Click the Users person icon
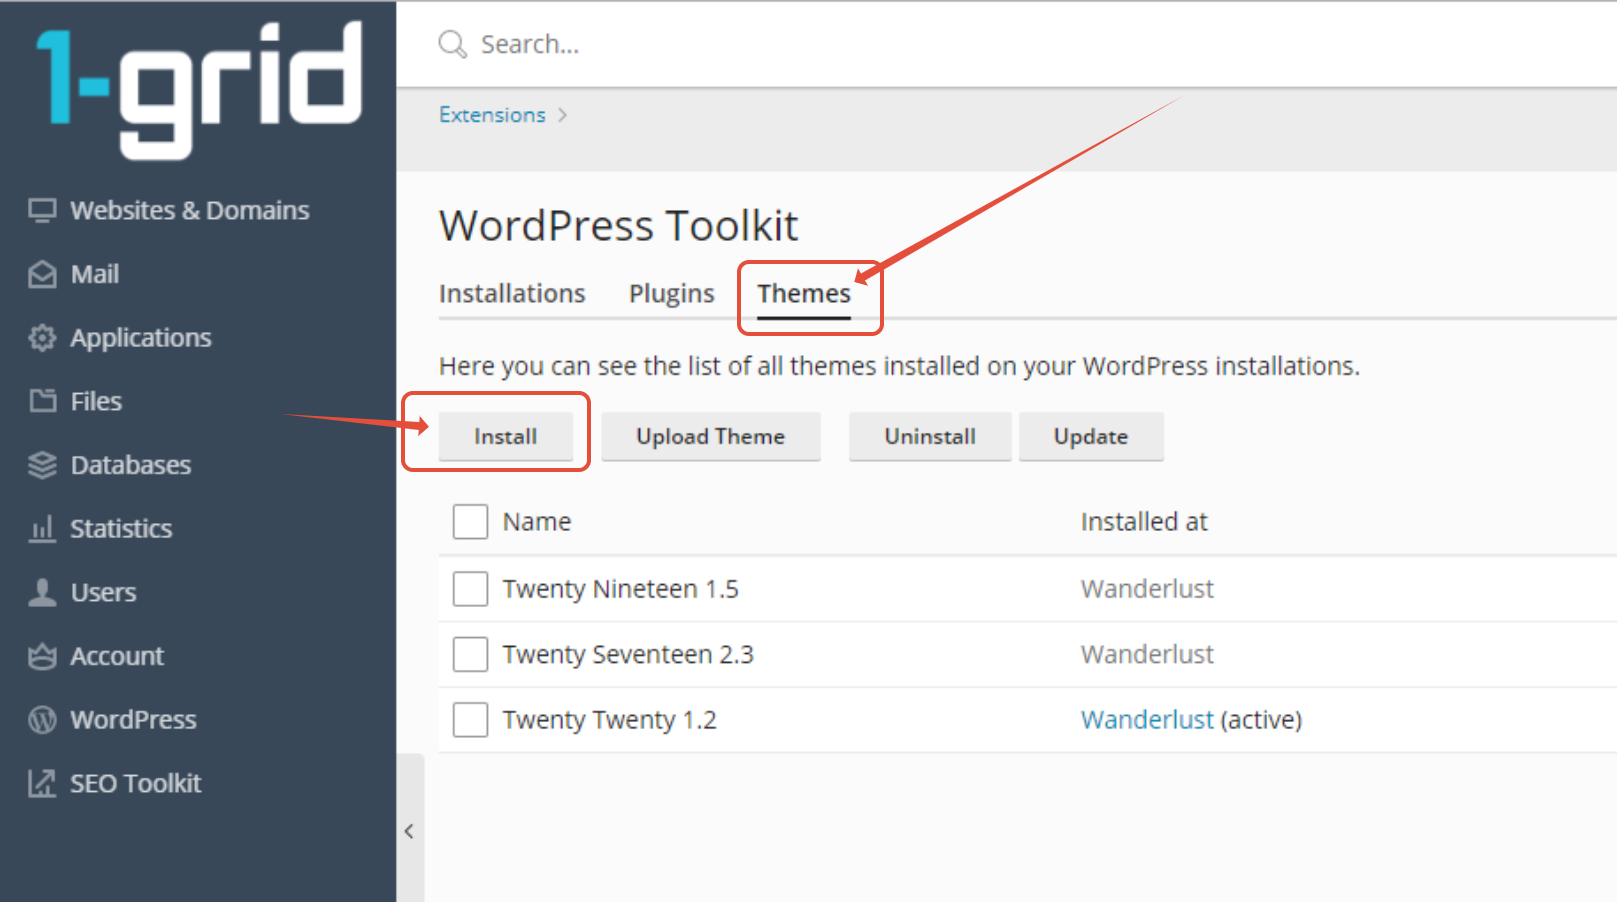Viewport: 1617px width, 902px height. [42, 592]
